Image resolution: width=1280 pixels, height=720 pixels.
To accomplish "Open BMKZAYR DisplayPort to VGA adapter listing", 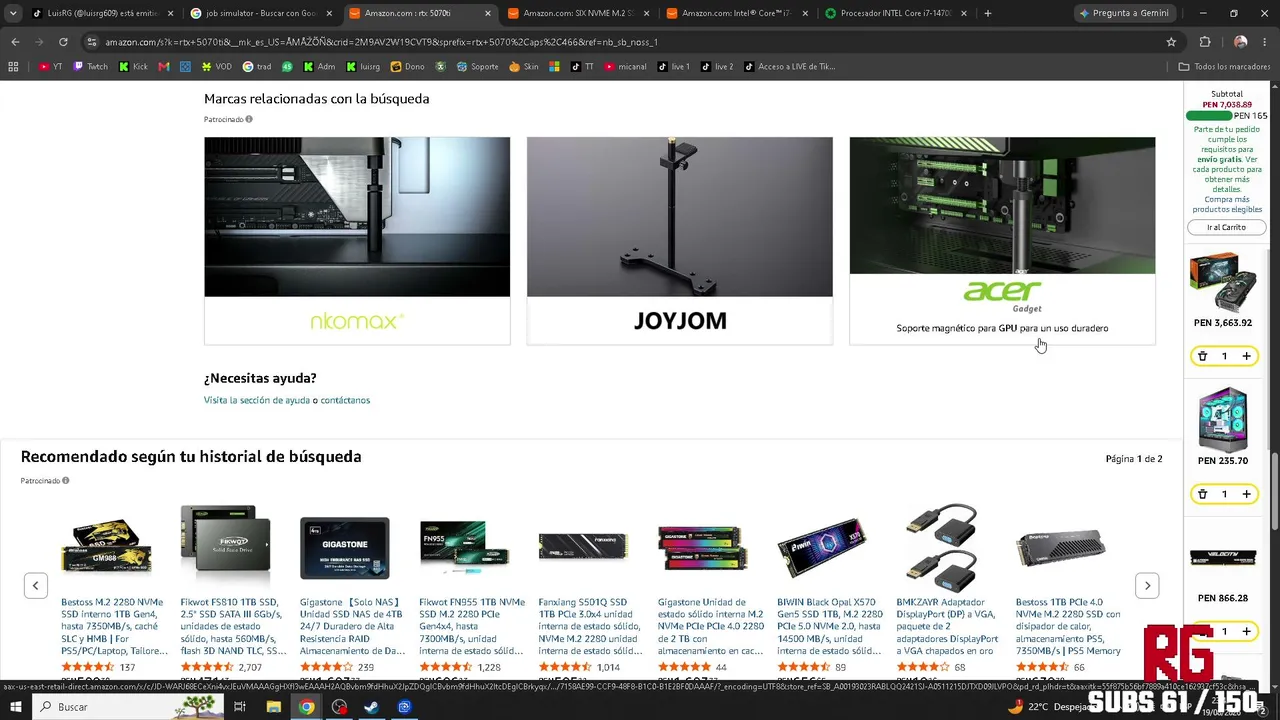I will point(947,626).
